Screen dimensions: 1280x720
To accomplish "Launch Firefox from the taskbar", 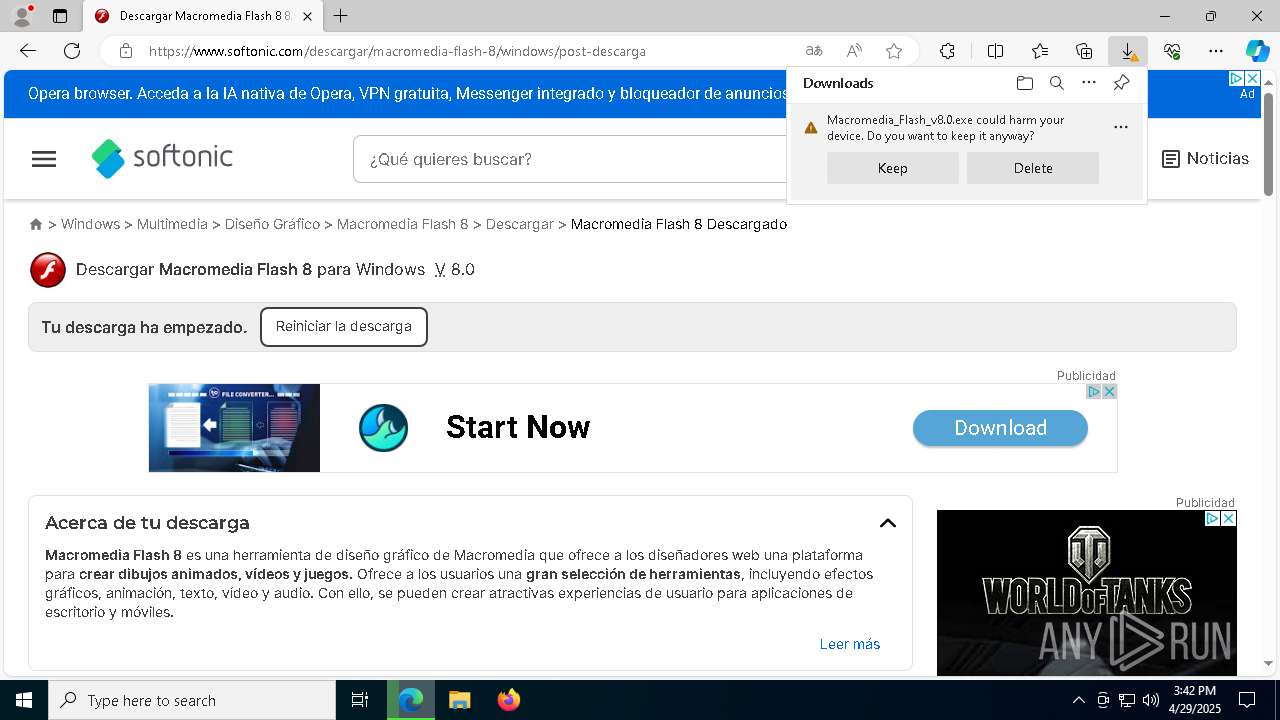I will coord(509,700).
